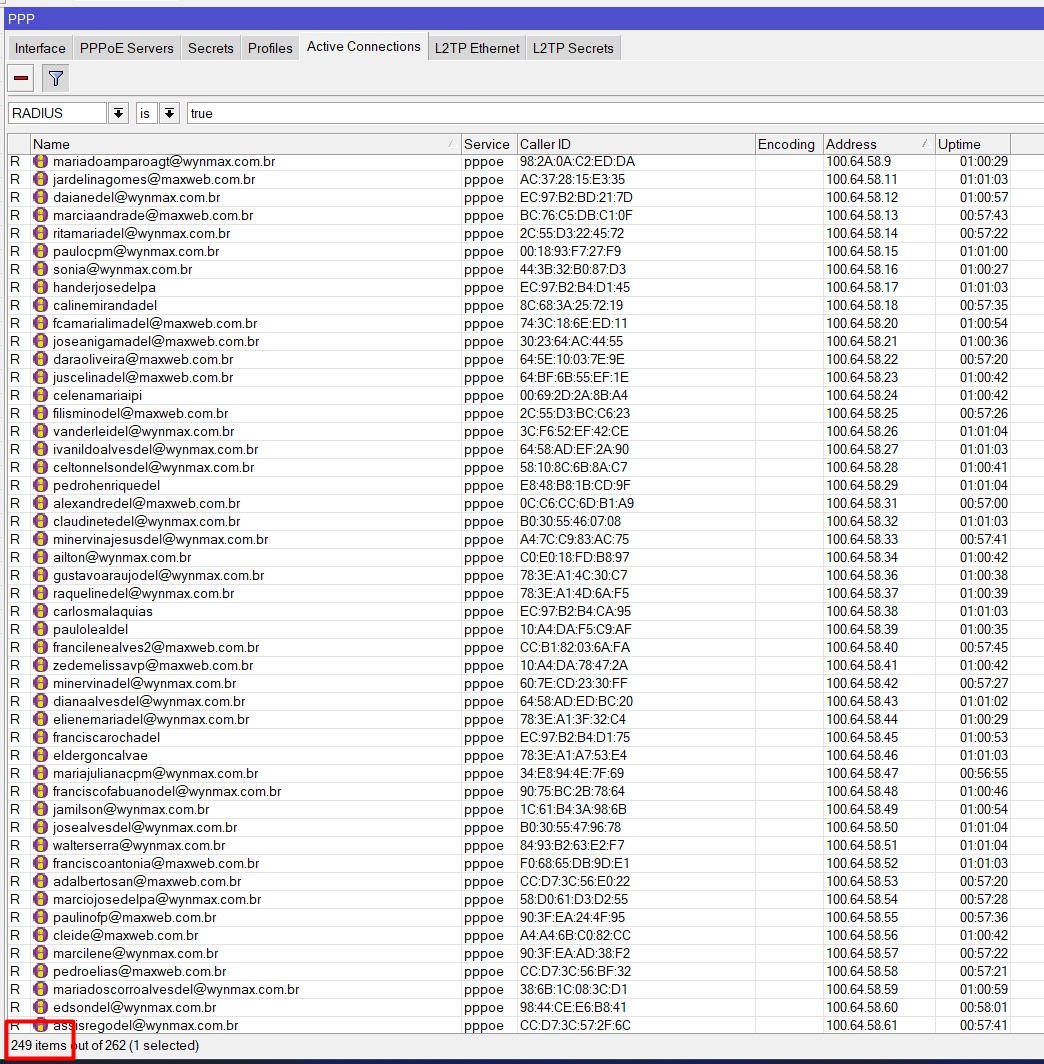1044x1064 pixels.
Task: Click the user icon of paulolealdel
Action: (x=41, y=629)
